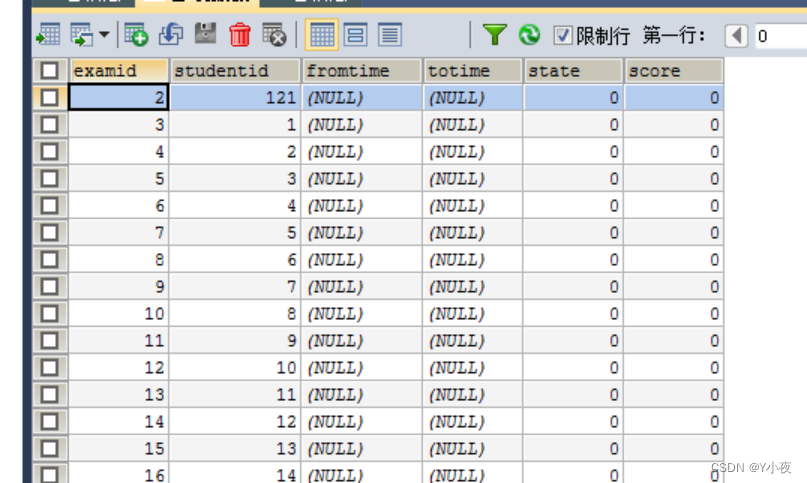Delete selected rows with the red trash icon
The width and height of the screenshot is (807, 483).
pos(240,35)
